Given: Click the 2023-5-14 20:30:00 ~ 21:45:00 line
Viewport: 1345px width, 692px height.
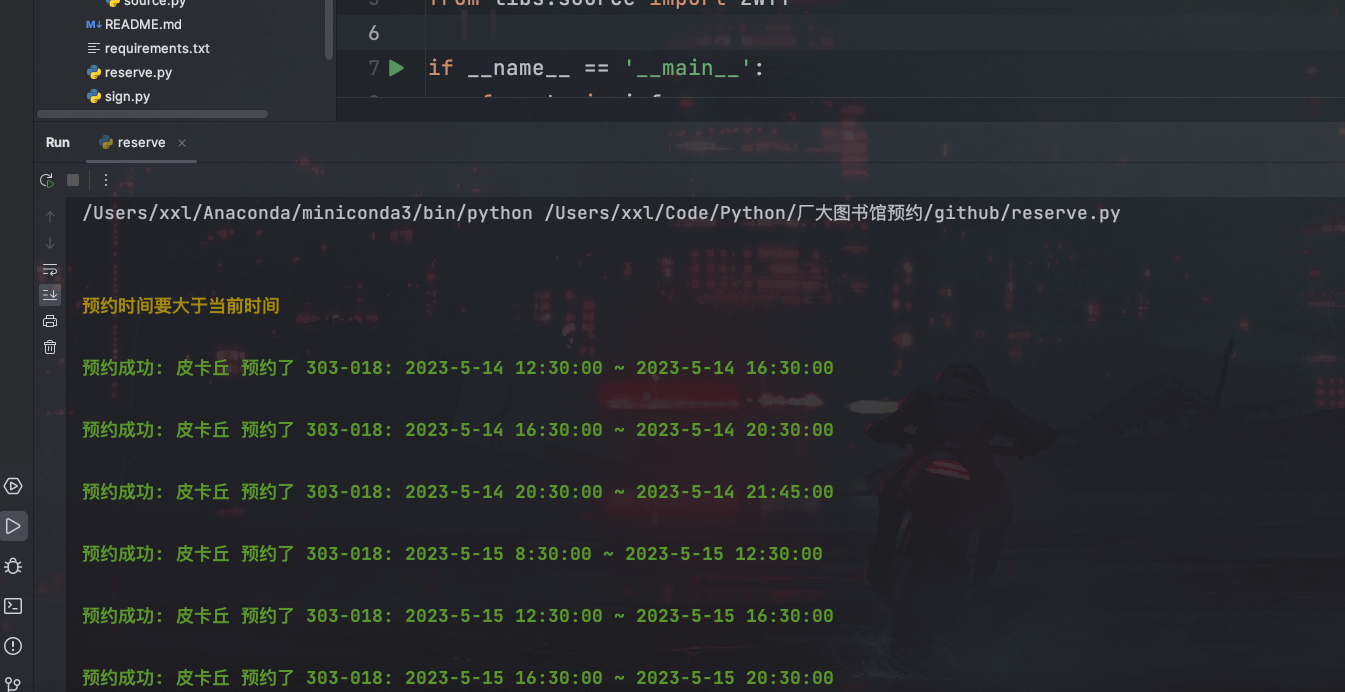Looking at the screenshot, I should (458, 492).
